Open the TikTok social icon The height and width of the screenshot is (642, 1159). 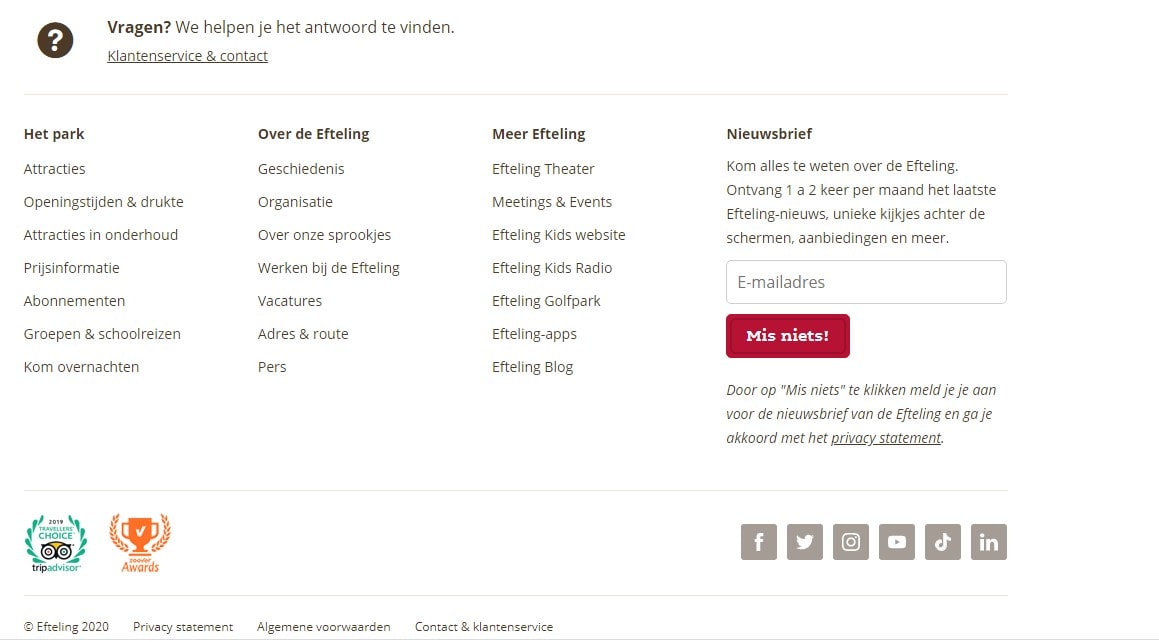point(942,542)
